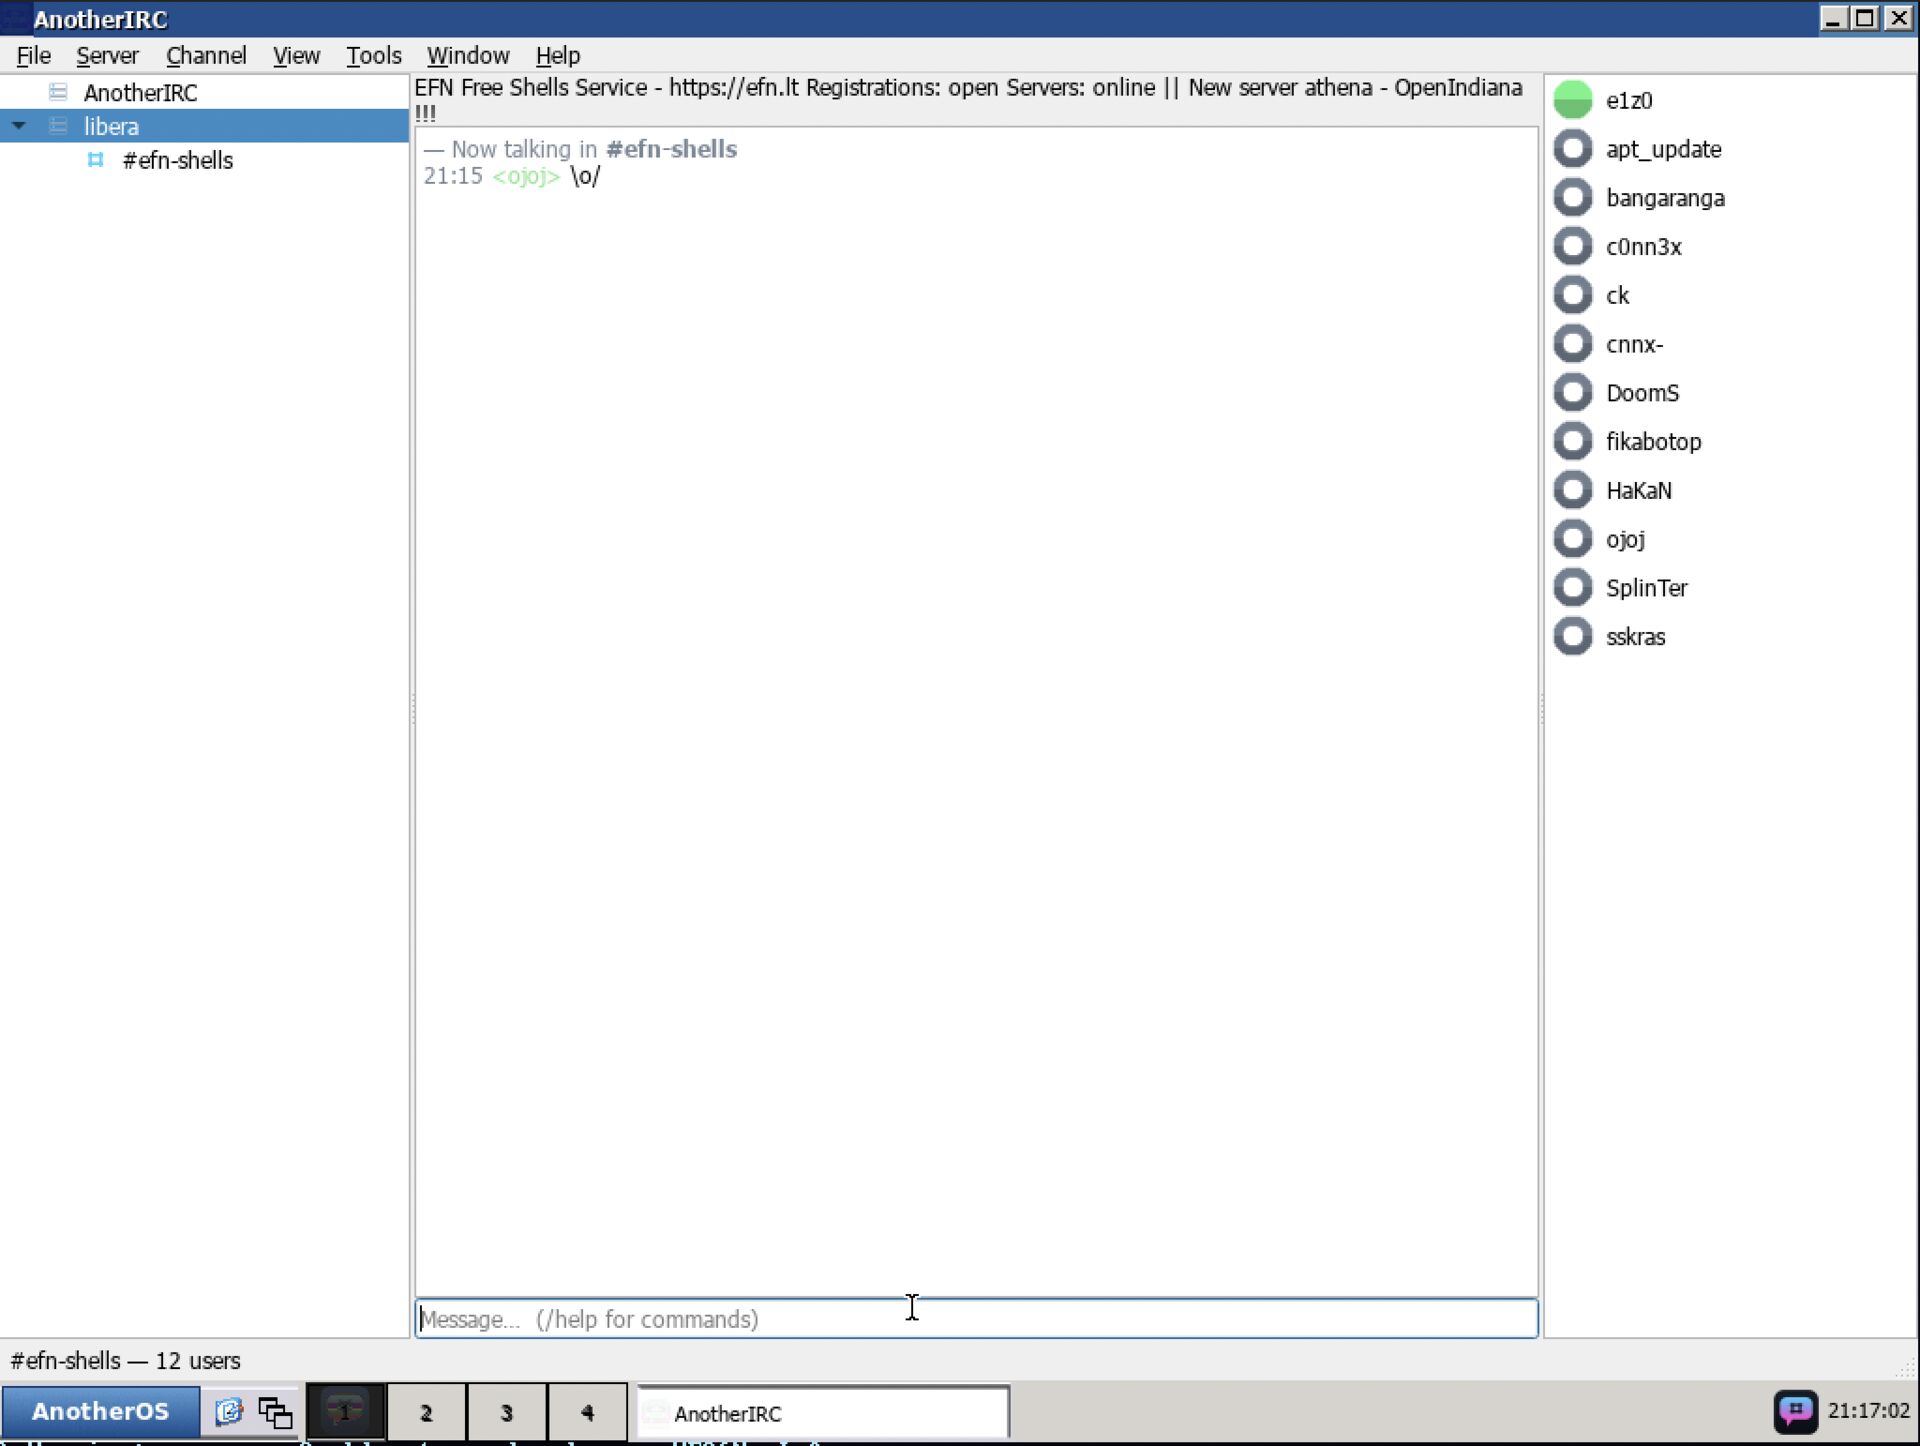Viewport: 1920px width, 1446px height.
Task: Click the channel topic text
Action: (969, 100)
